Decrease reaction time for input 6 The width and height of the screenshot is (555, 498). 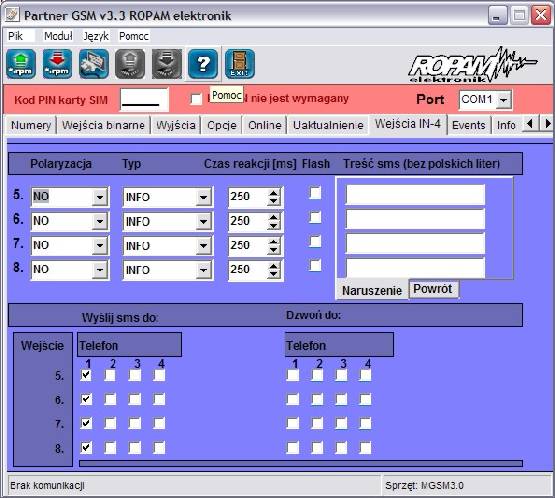point(273,225)
